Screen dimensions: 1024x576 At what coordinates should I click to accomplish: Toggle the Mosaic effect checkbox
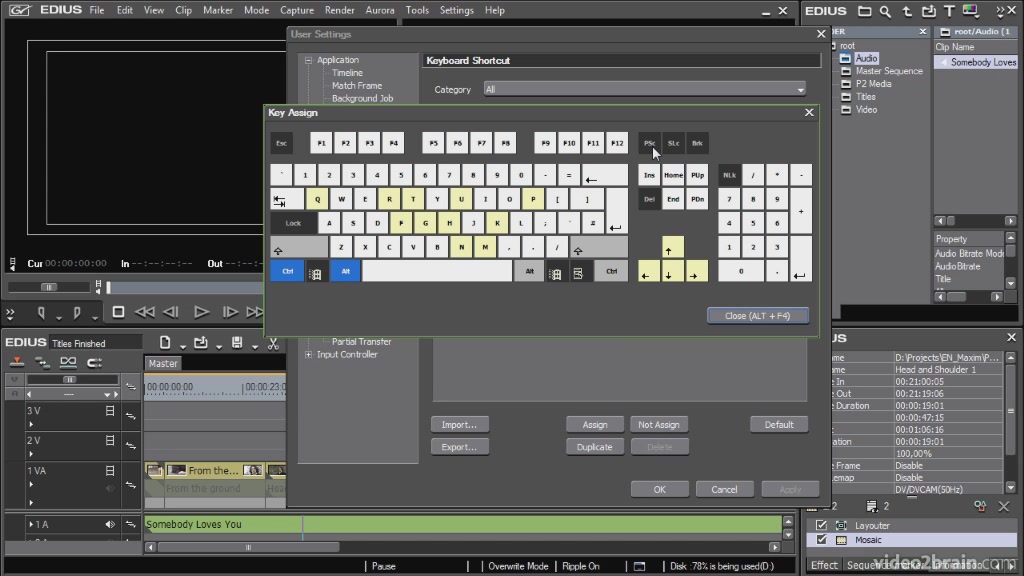[x=822, y=540]
